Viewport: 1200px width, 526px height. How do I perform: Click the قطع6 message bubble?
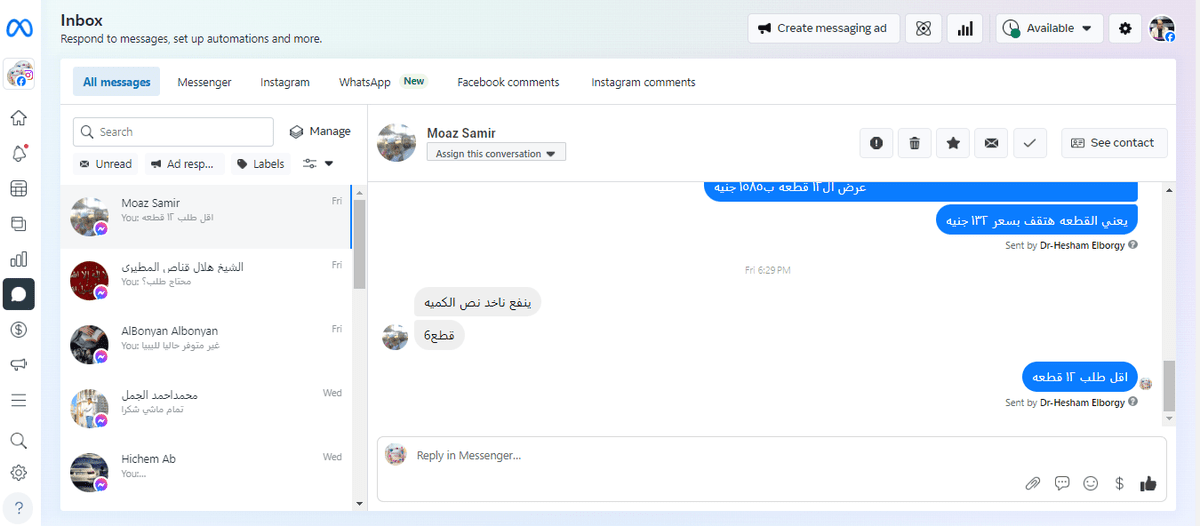pyautogui.click(x=440, y=335)
